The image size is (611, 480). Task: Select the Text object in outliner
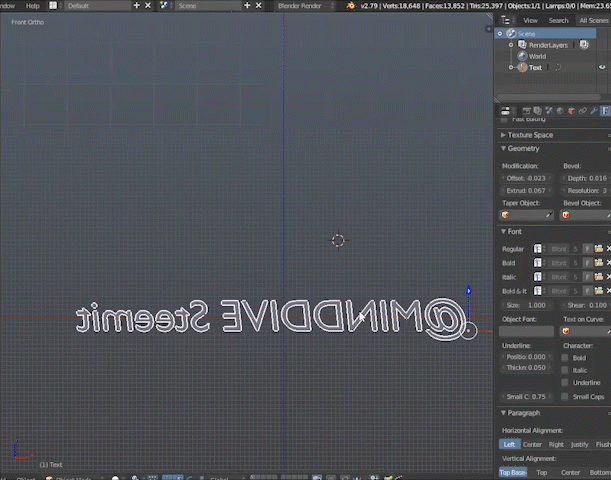(x=535, y=67)
